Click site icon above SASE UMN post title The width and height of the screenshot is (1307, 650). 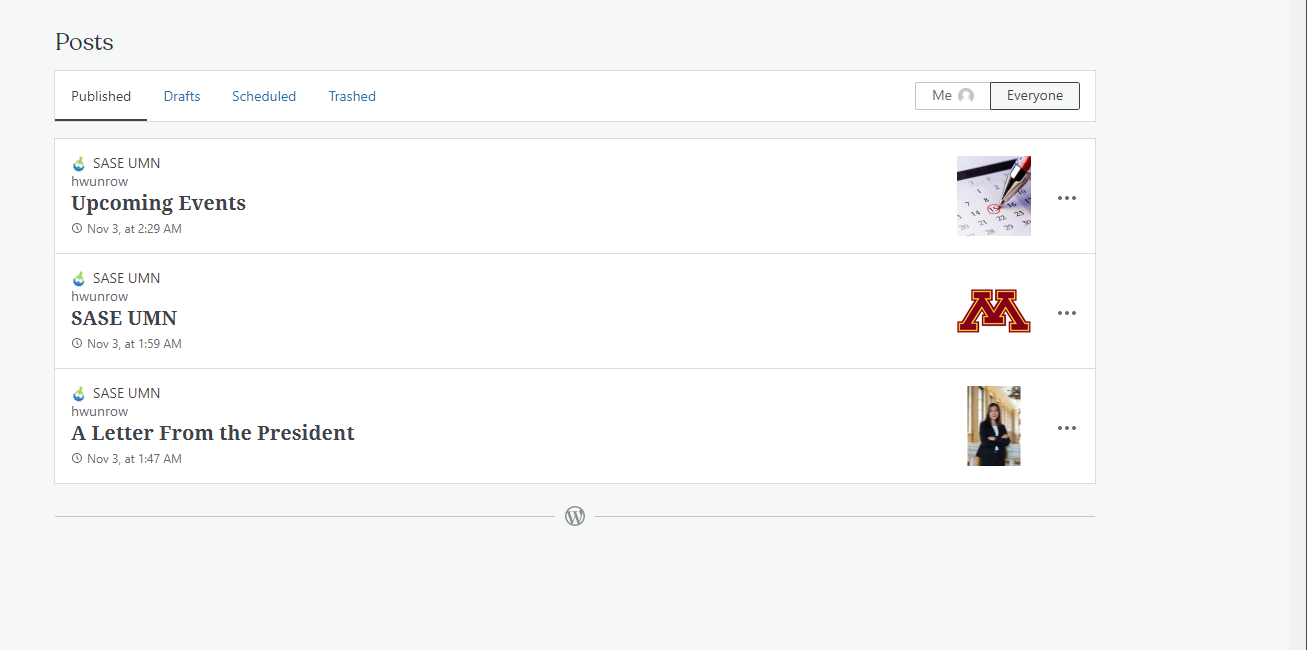[79, 279]
